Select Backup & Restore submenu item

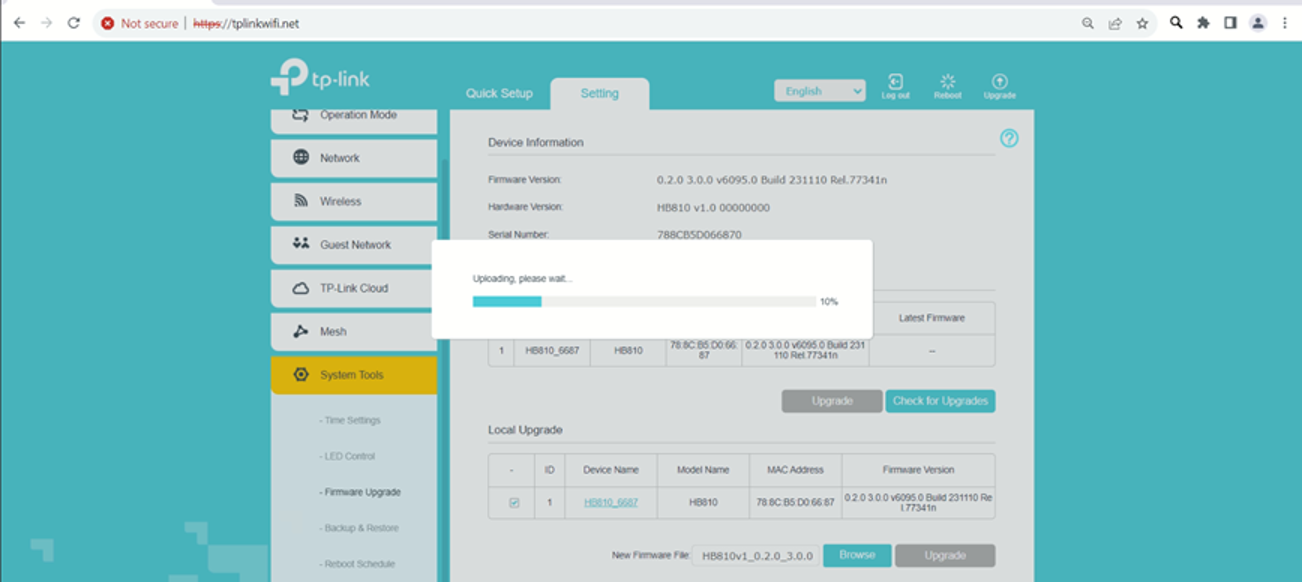click(359, 528)
